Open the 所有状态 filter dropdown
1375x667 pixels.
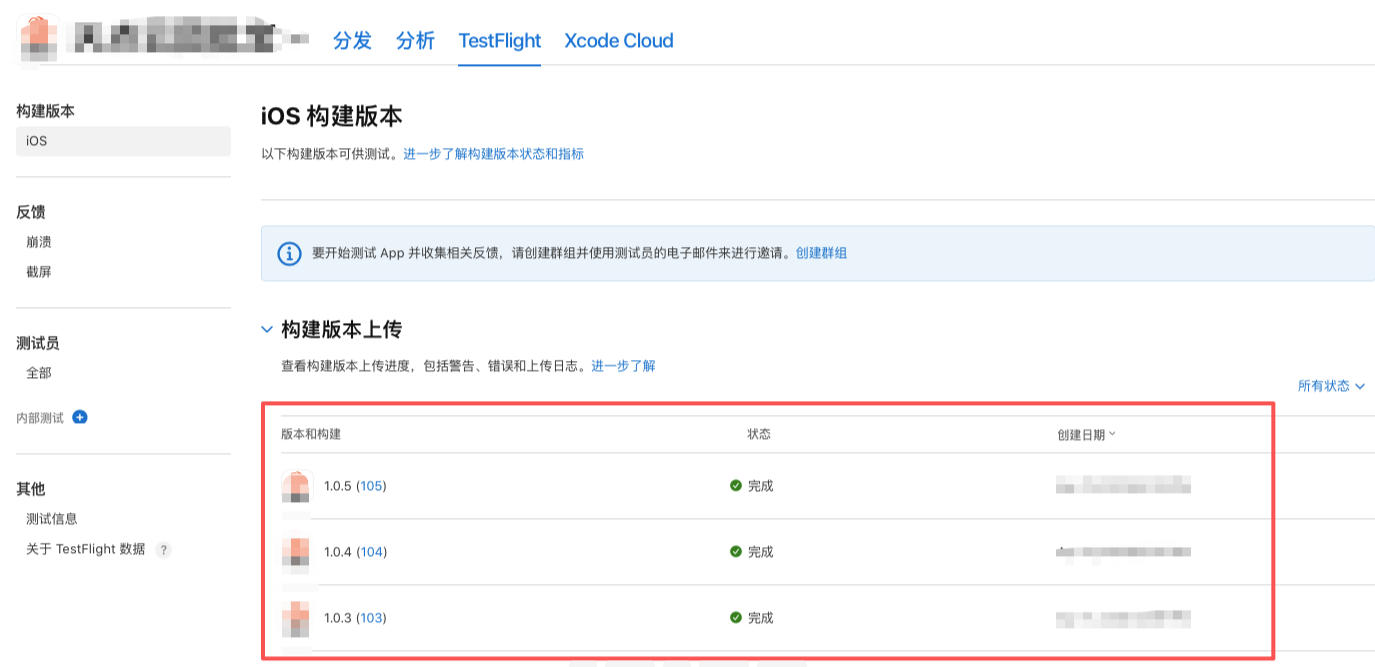coord(1331,386)
